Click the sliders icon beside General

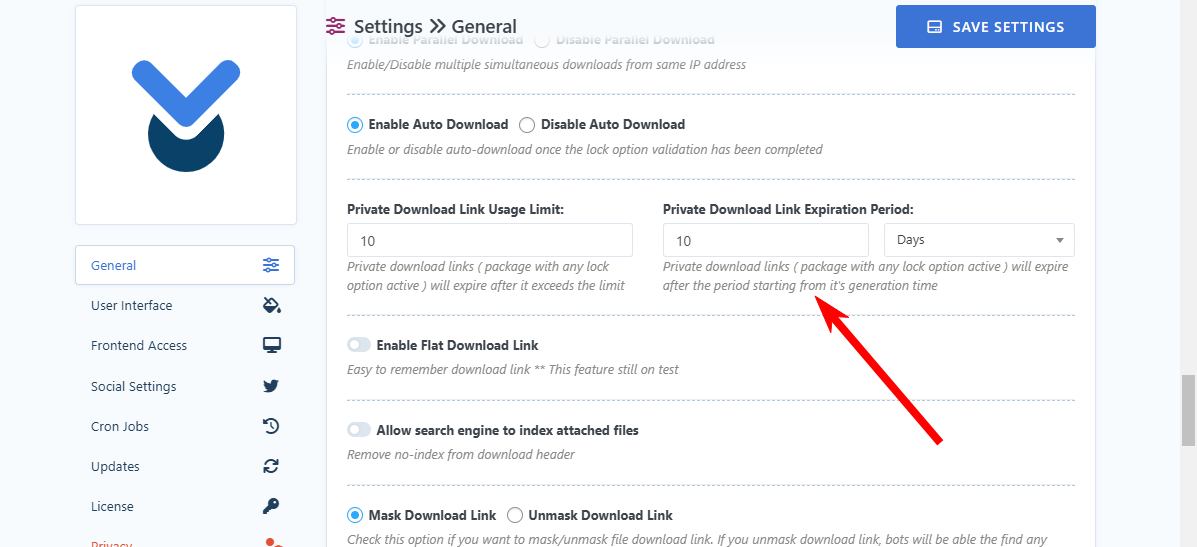coord(271,265)
